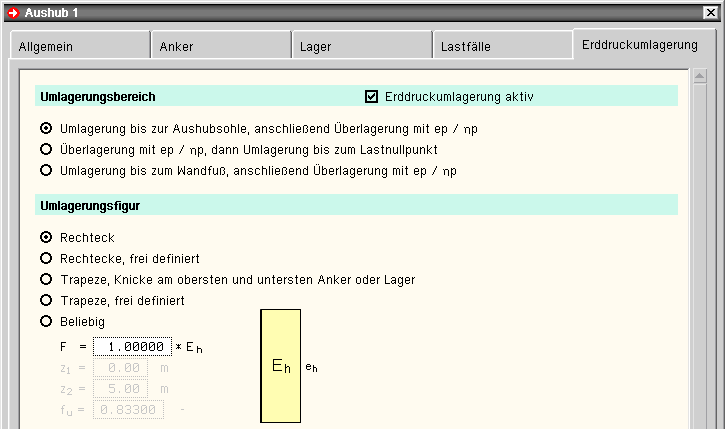The image size is (725, 429).
Task: Go to the Lager tab
Action: pos(361,47)
